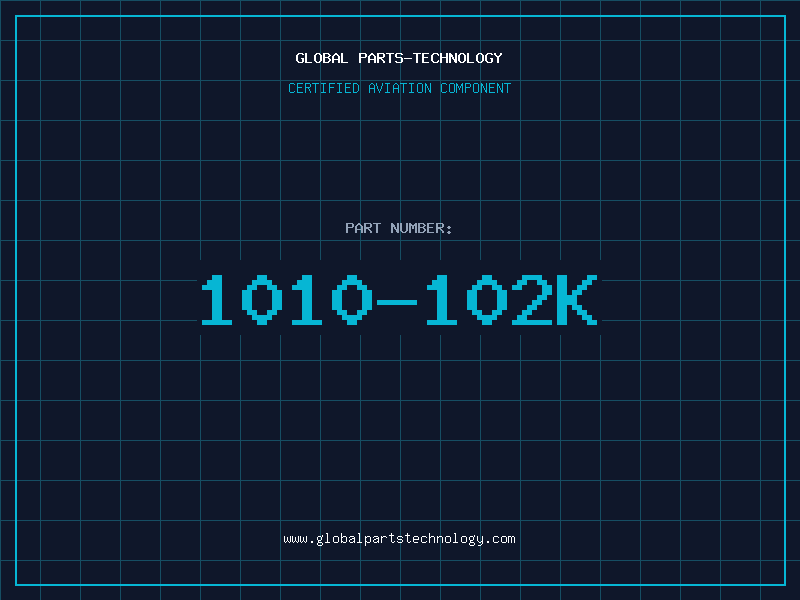Select the word PARTS in the title
Screen dimensions: 800x600
coord(381,58)
